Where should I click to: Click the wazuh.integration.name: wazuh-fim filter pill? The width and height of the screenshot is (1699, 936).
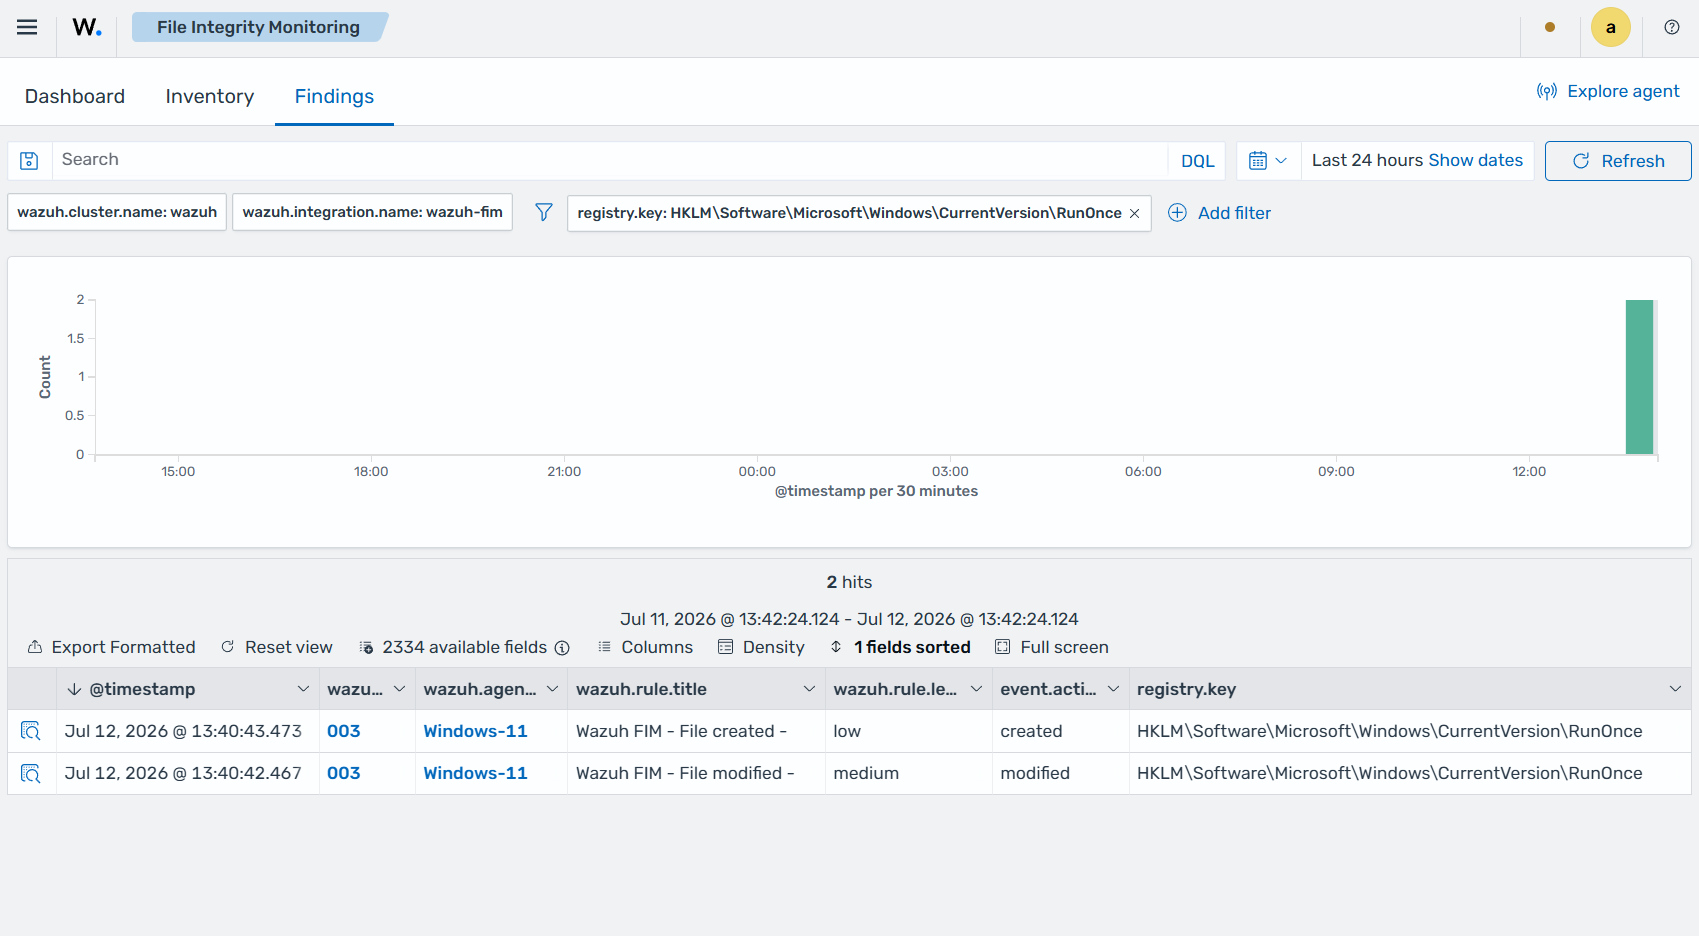click(373, 212)
